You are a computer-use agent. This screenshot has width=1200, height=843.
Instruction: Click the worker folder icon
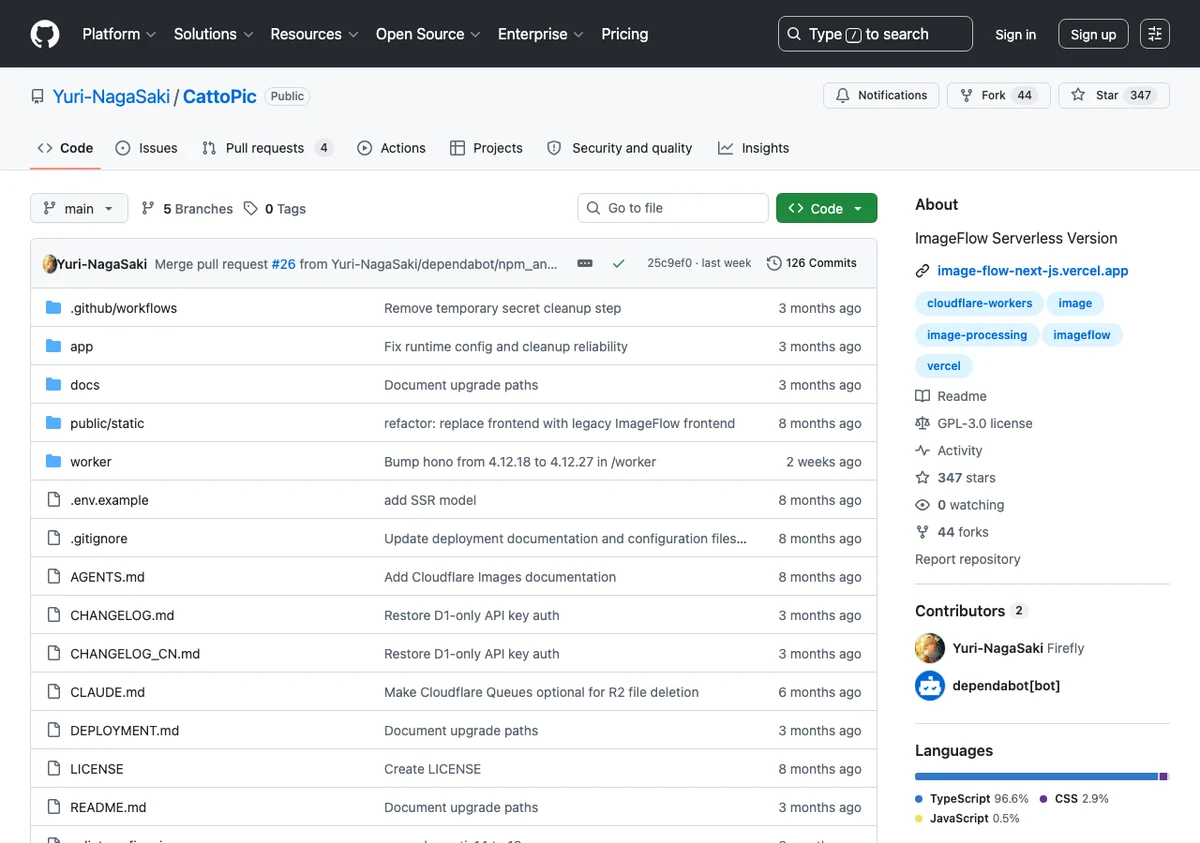[54, 461]
